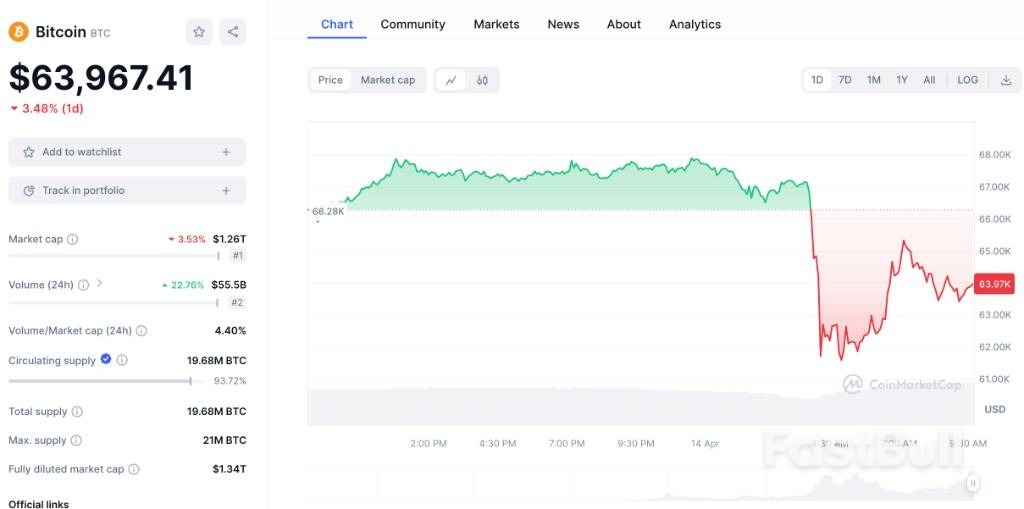Expand Volume (24h) chevron arrow

(x=99, y=284)
